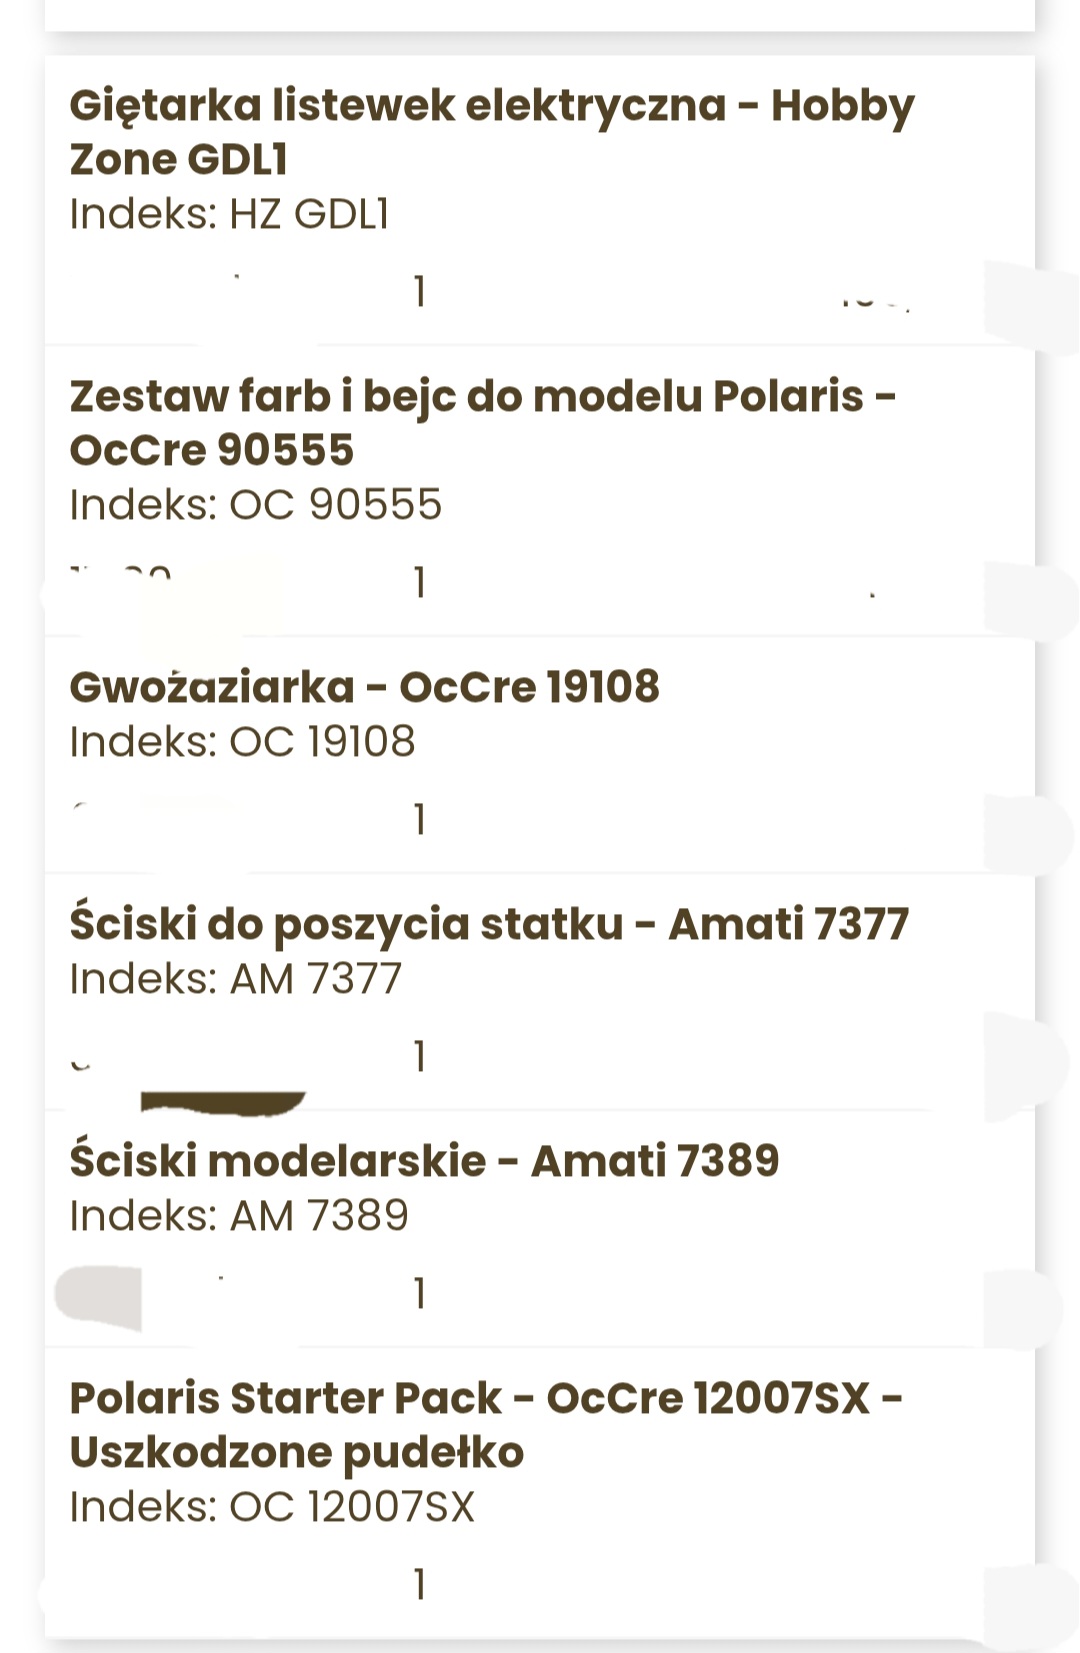The width and height of the screenshot is (1080, 1653).
Task: Click the index text OC 19108
Action: point(242,742)
